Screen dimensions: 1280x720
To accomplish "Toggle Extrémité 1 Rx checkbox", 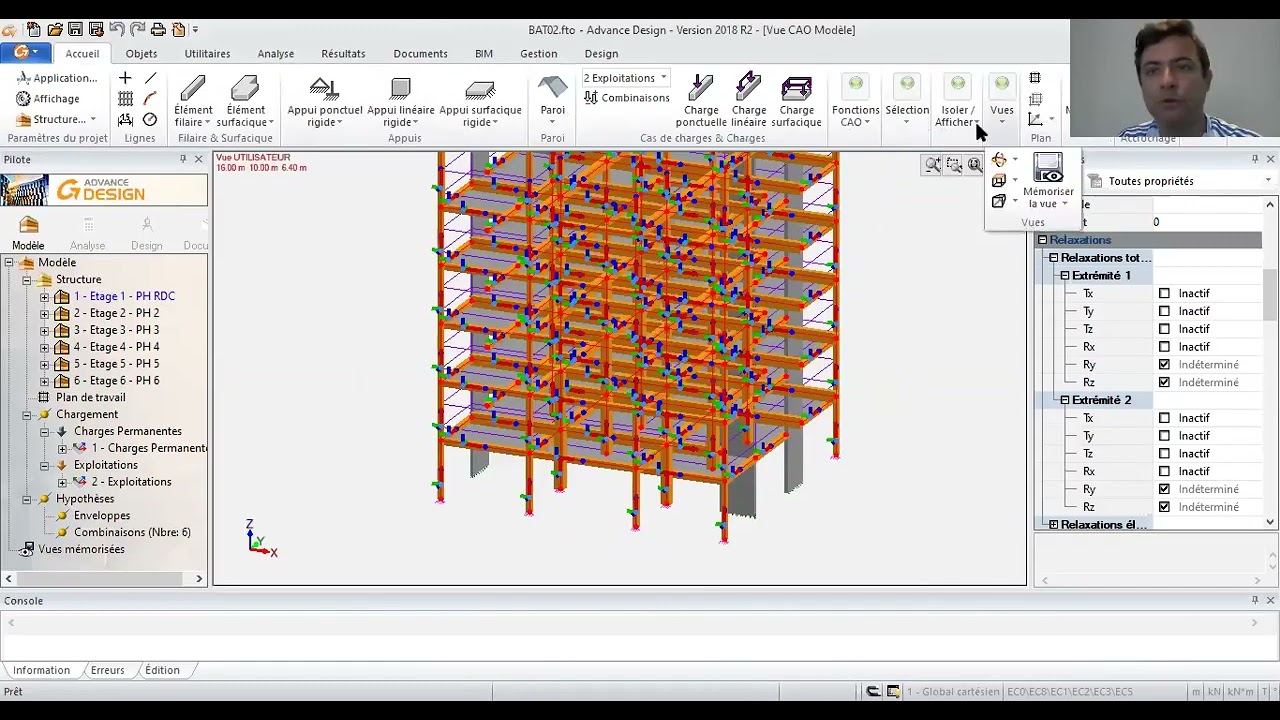I will (x=1164, y=347).
